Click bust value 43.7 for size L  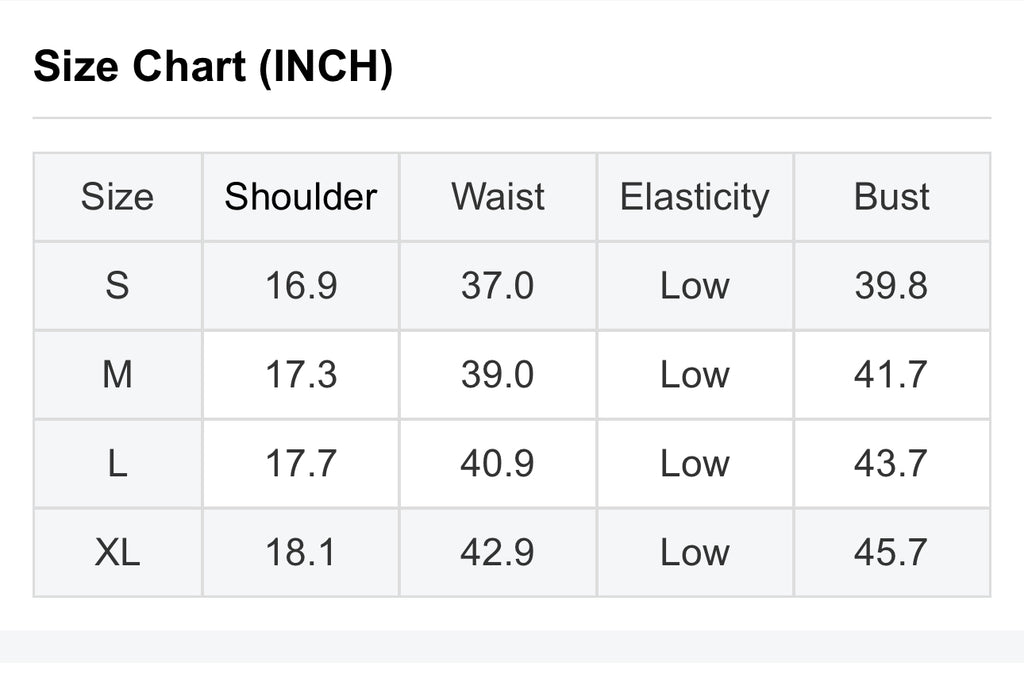coord(891,464)
